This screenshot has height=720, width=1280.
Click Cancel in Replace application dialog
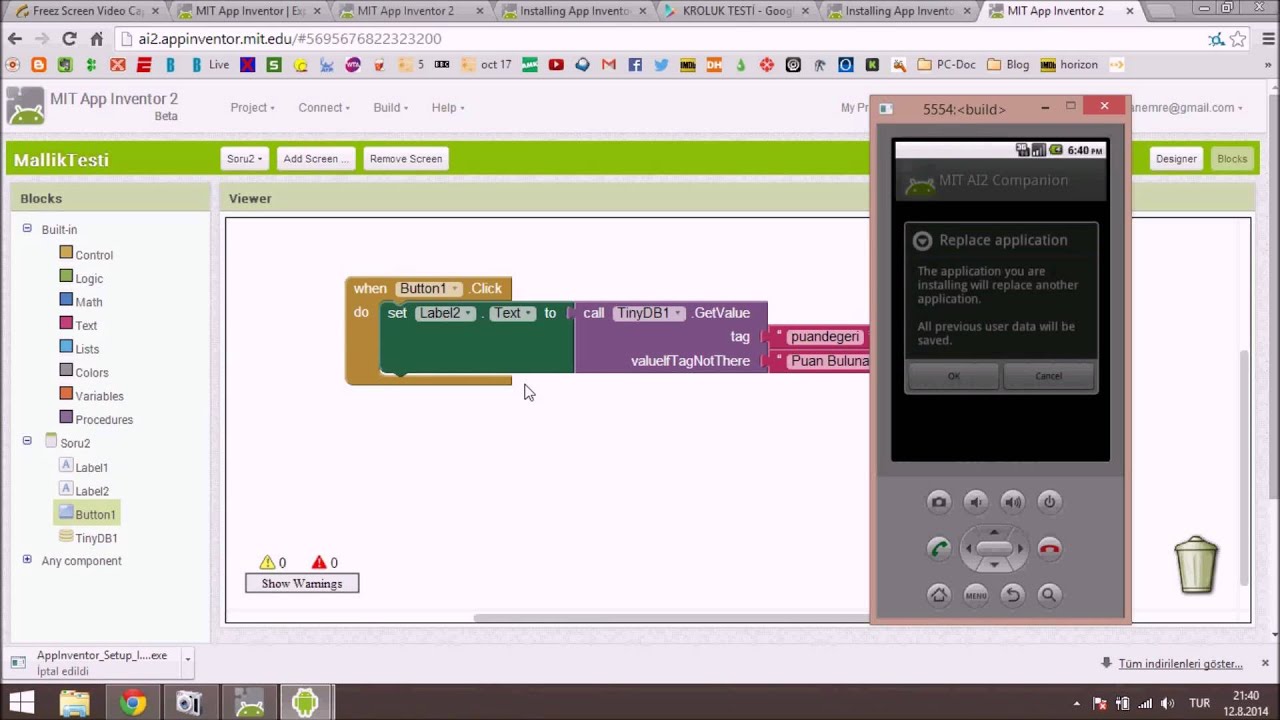click(x=1048, y=376)
